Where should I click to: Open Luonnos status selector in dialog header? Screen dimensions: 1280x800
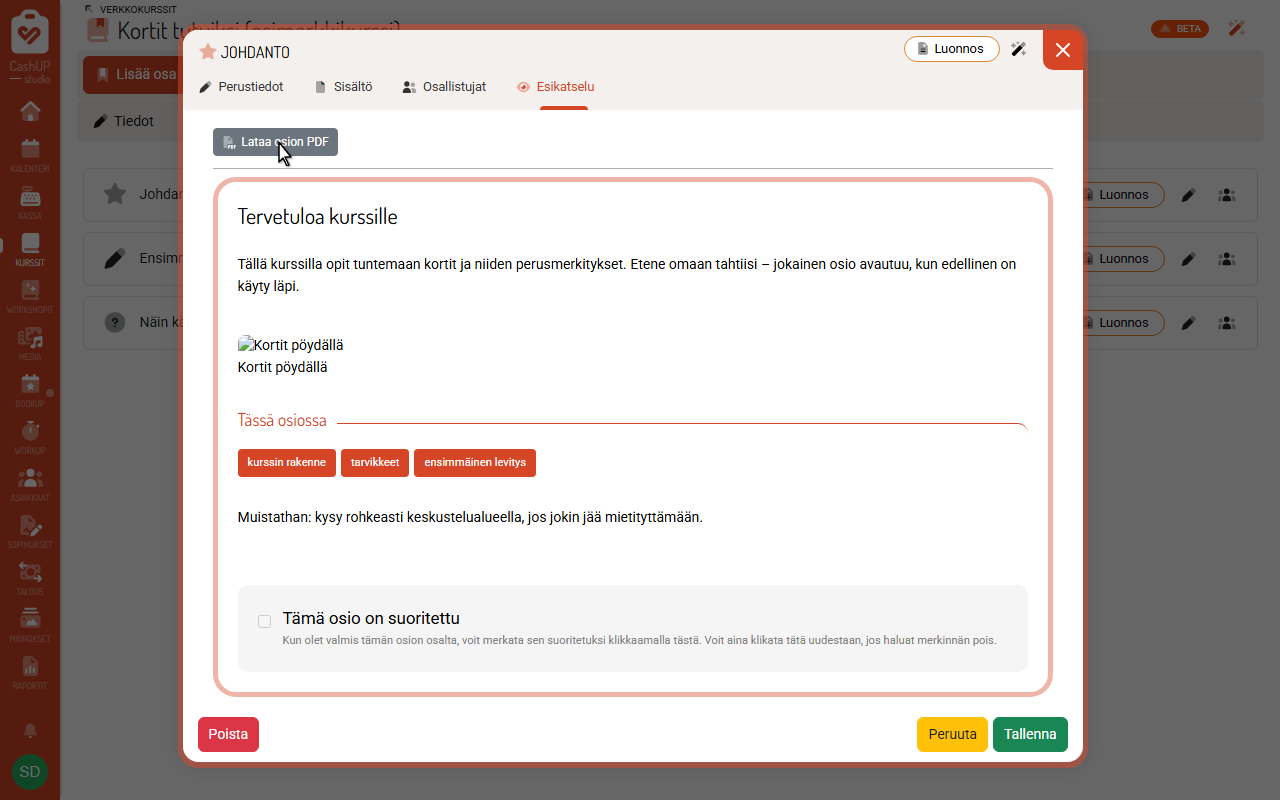(x=952, y=49)
